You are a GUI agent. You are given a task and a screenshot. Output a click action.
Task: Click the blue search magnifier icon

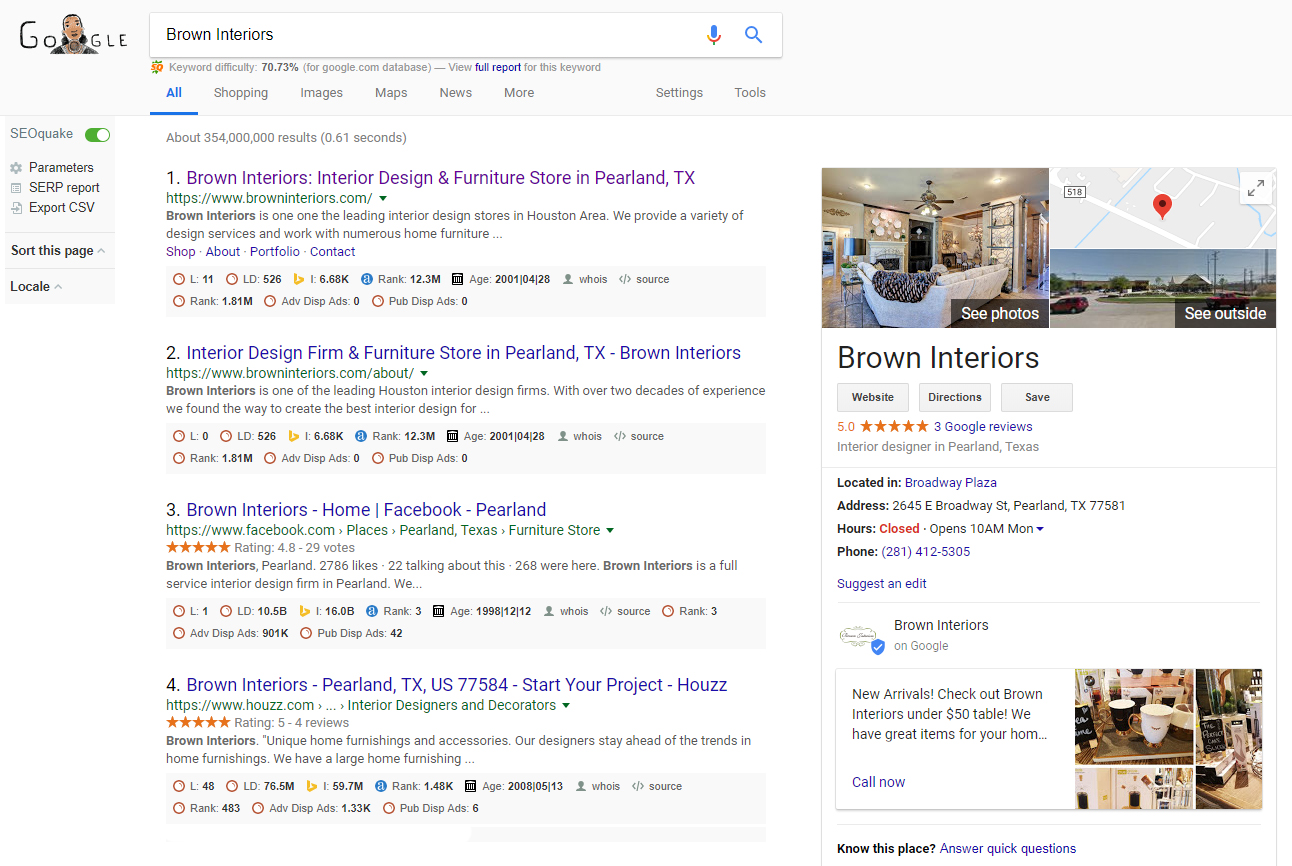coord(754,35)
